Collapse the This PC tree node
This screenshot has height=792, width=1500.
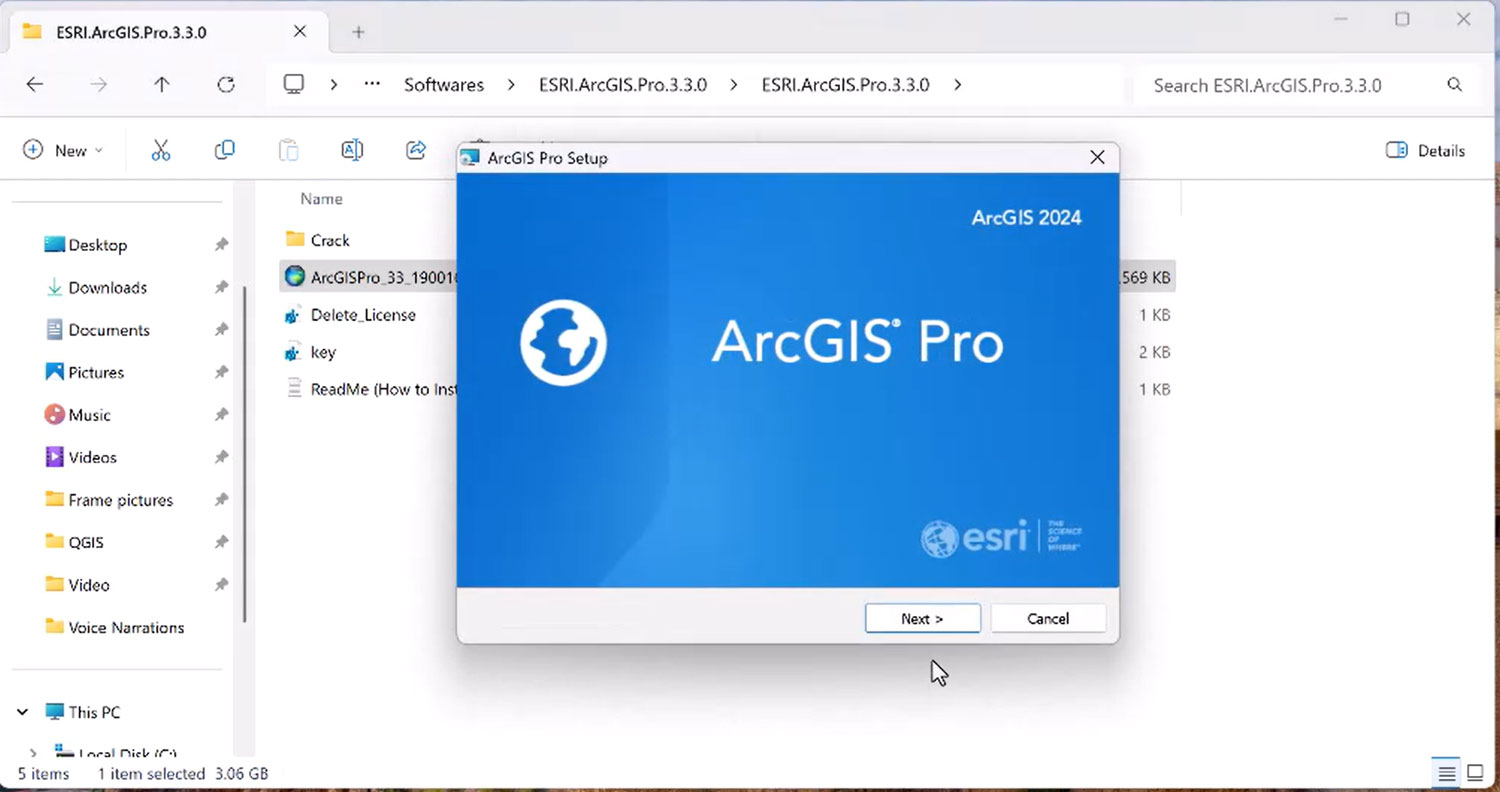[x=22, y=713]
